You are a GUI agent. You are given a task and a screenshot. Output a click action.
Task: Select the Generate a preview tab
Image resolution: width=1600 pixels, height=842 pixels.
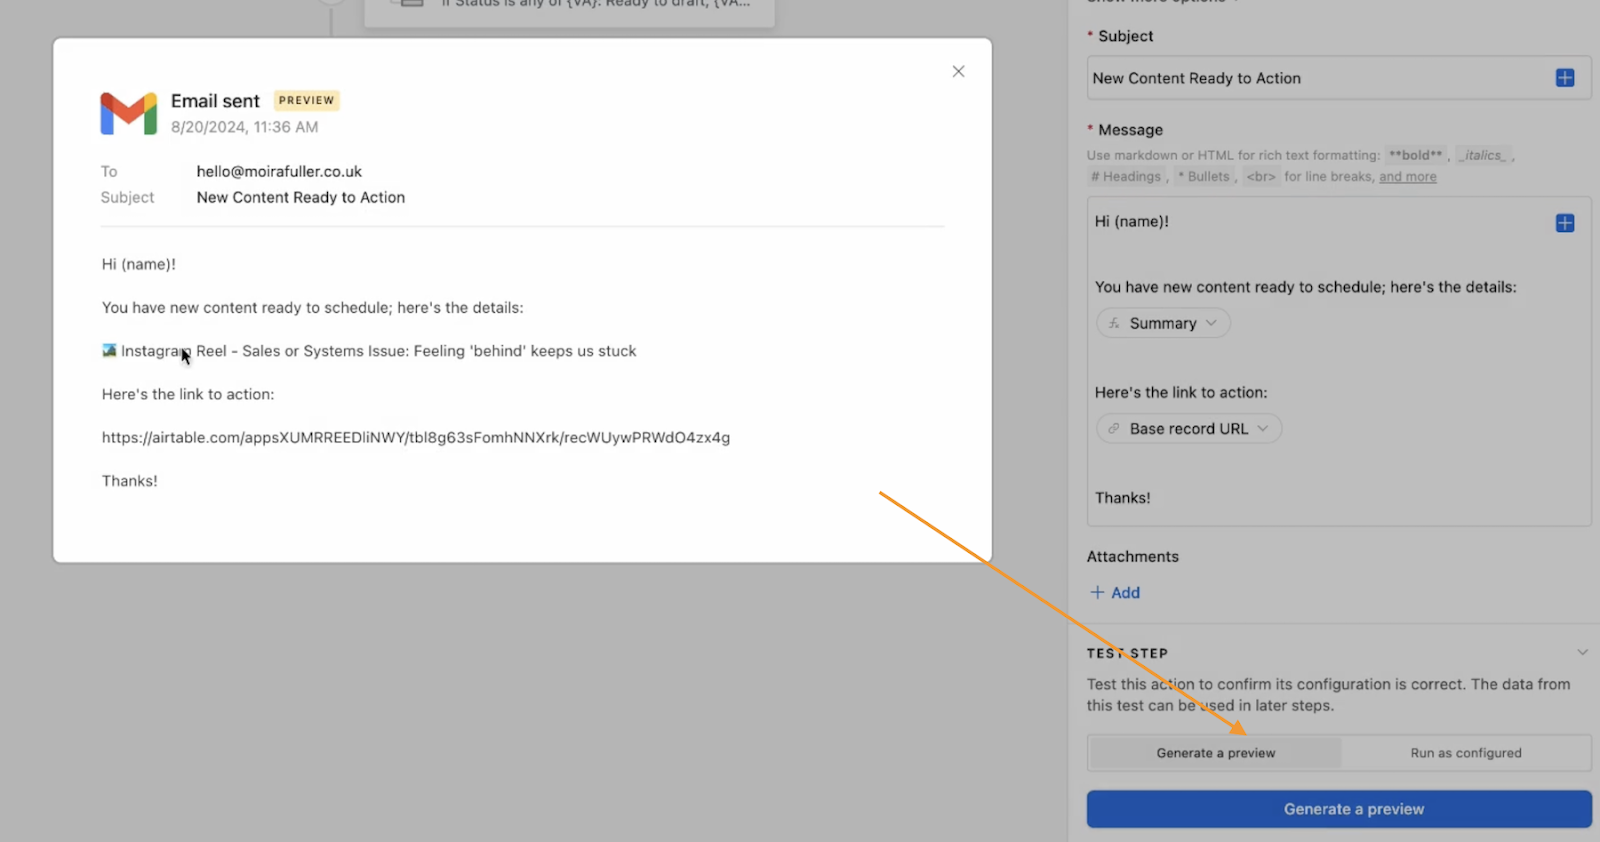pos(1215,753)
